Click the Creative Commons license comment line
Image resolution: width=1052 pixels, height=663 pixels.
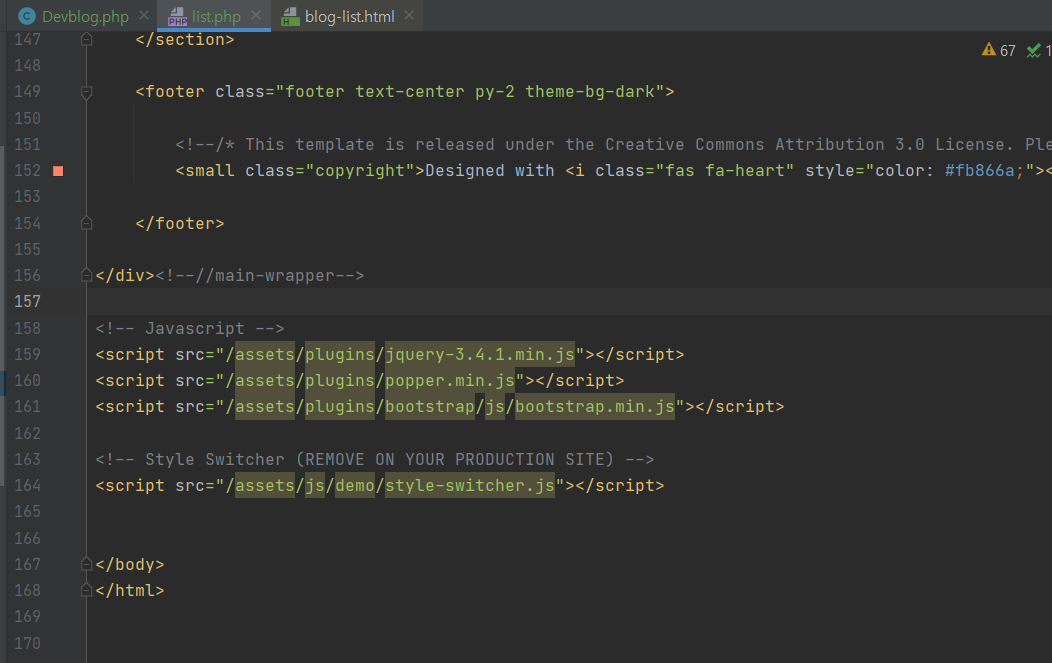coord(613,144)
